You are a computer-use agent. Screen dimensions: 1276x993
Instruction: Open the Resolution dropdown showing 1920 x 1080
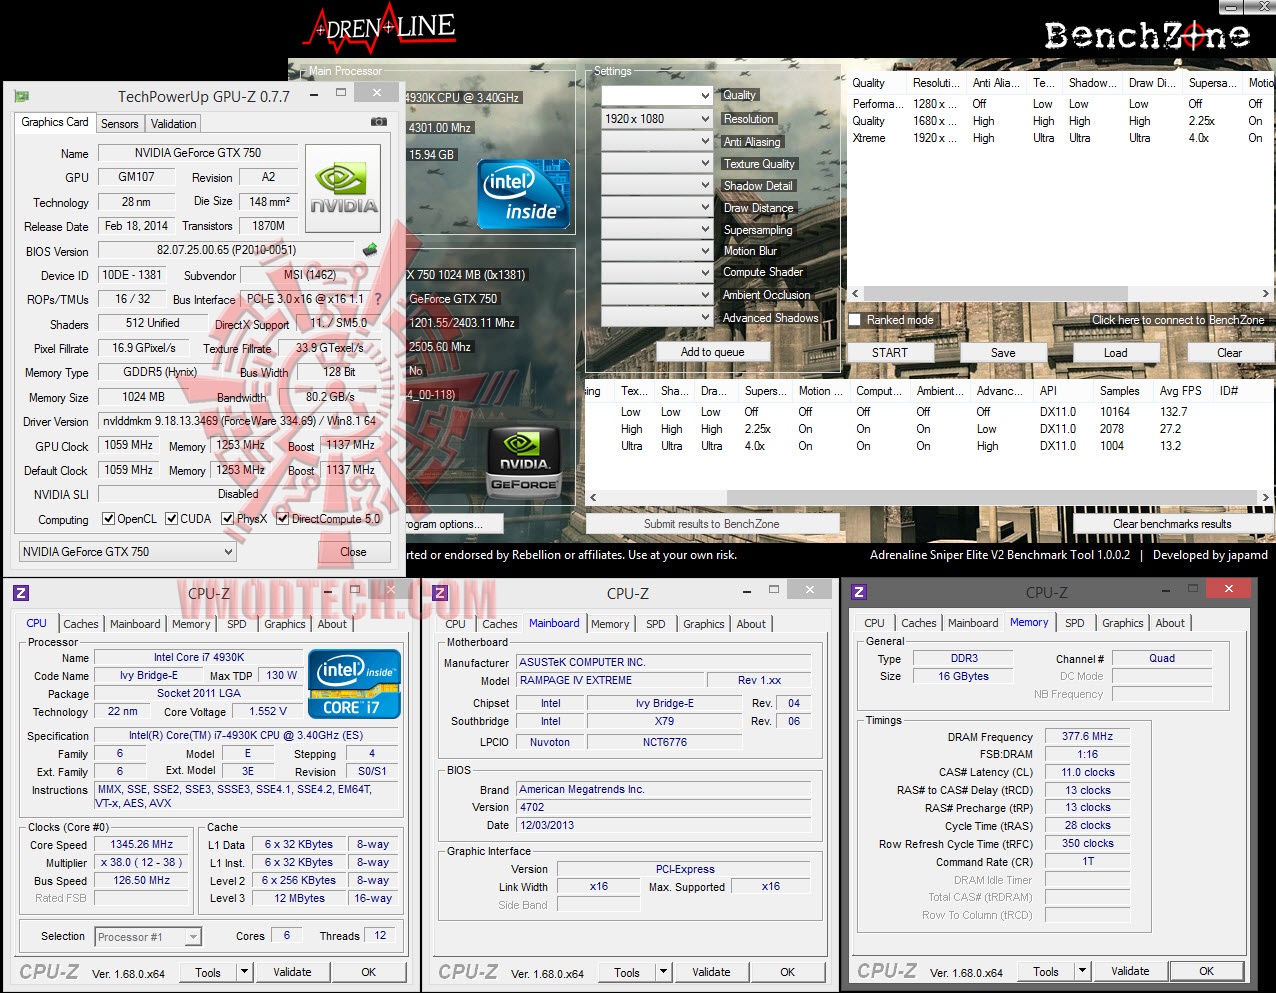click(x=657, y=119)
